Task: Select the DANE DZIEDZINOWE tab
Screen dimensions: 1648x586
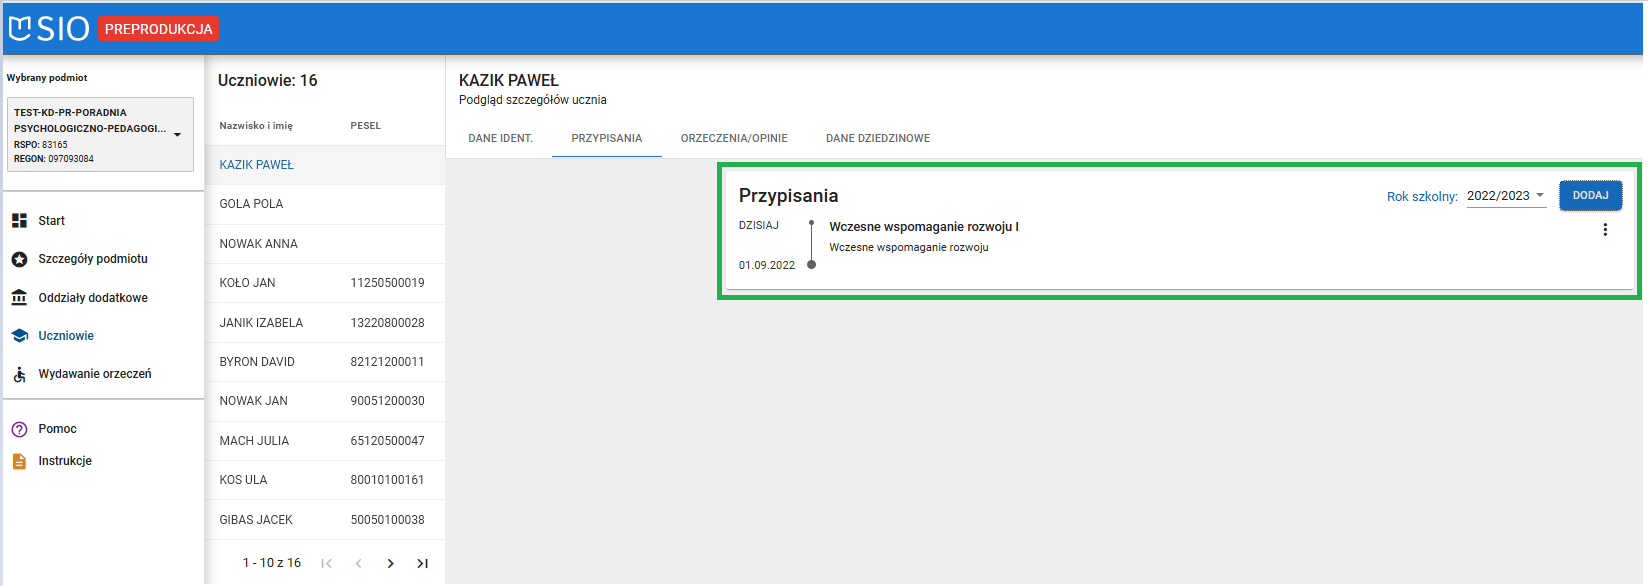Action: 877,139
